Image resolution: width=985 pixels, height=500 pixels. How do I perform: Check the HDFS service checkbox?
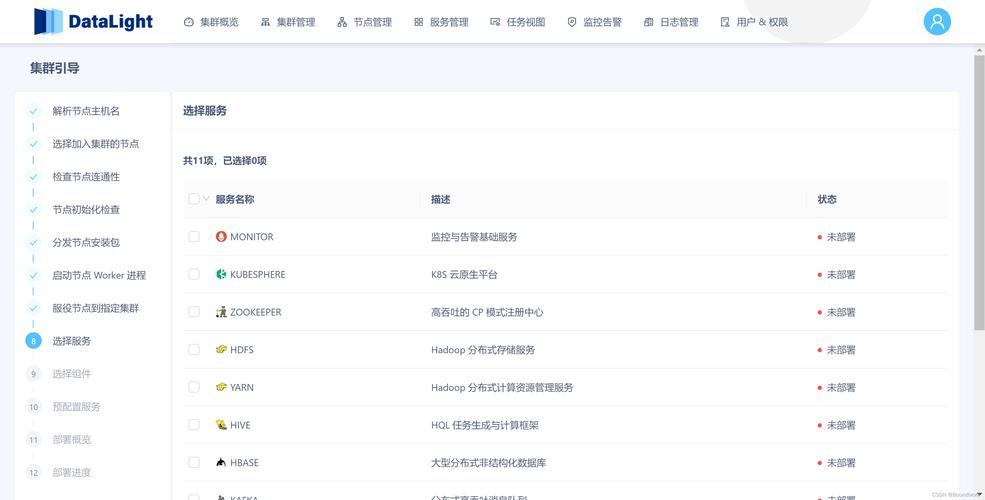tap(194, 349)
